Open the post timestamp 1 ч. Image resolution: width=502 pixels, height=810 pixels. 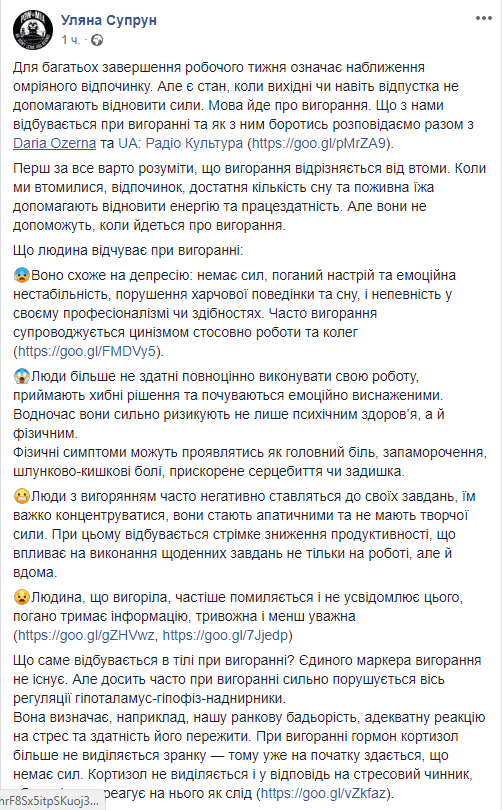pos(70,40)
